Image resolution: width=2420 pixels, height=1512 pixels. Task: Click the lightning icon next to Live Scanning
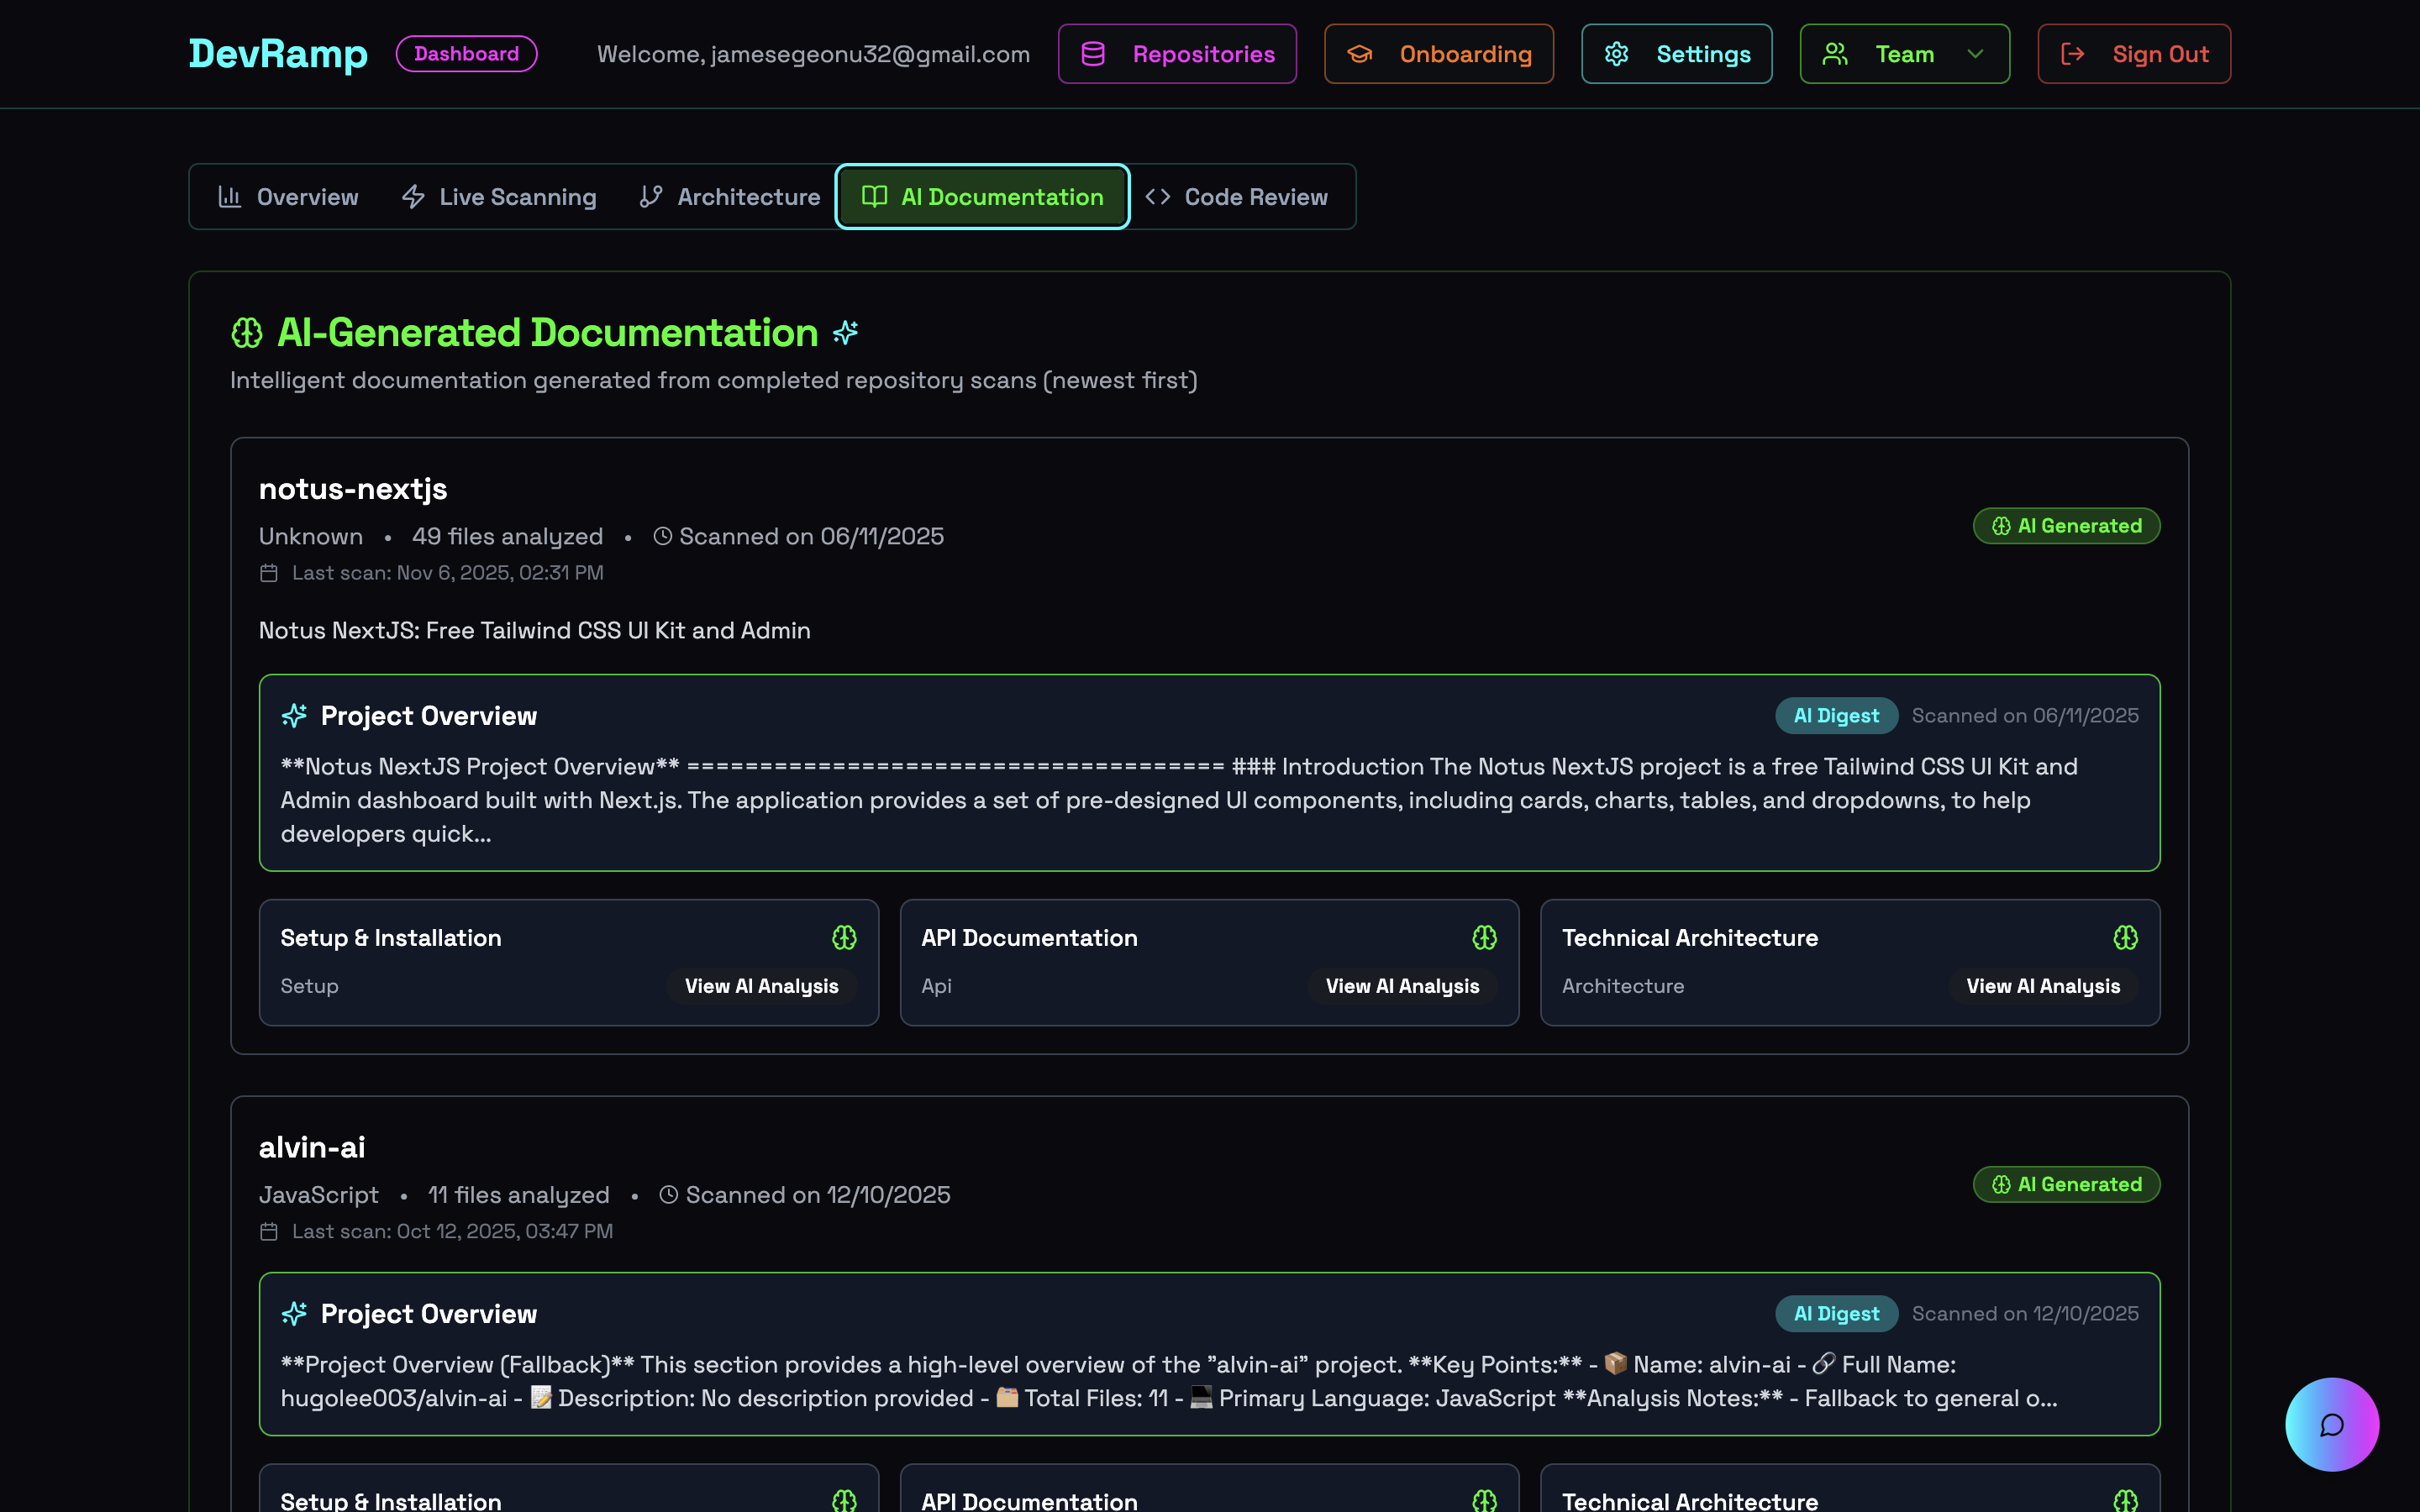coord(413,196)
